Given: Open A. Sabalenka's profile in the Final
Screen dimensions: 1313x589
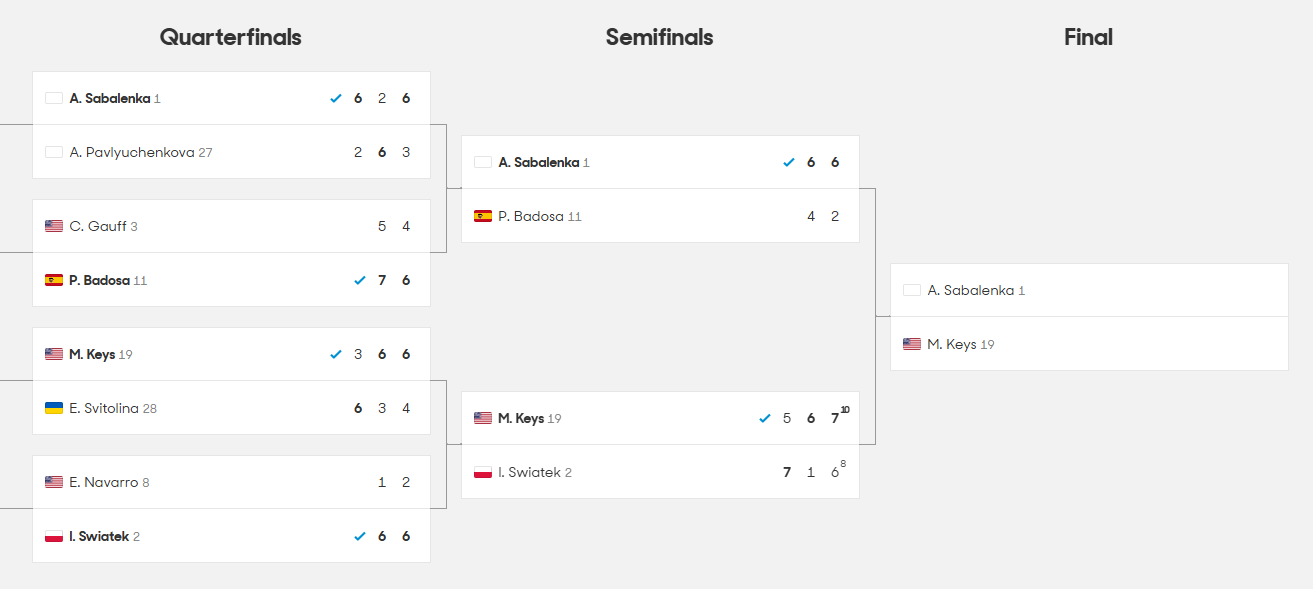Looking at the screenshot, I should (970, 290).
